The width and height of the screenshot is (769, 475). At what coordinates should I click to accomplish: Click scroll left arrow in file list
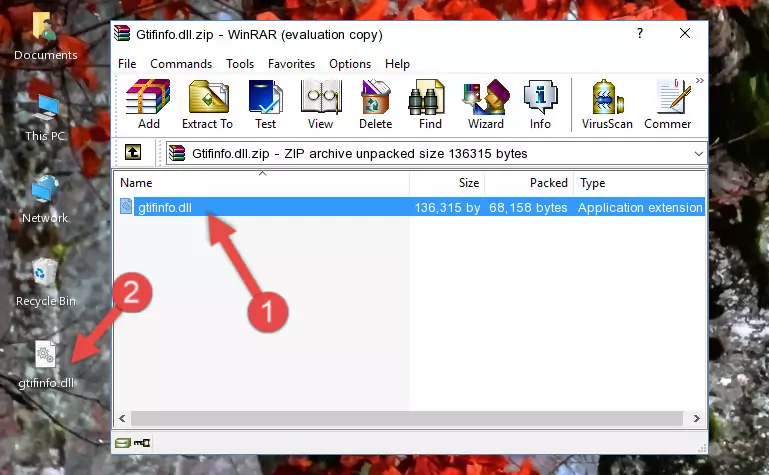tap(123, 419)
